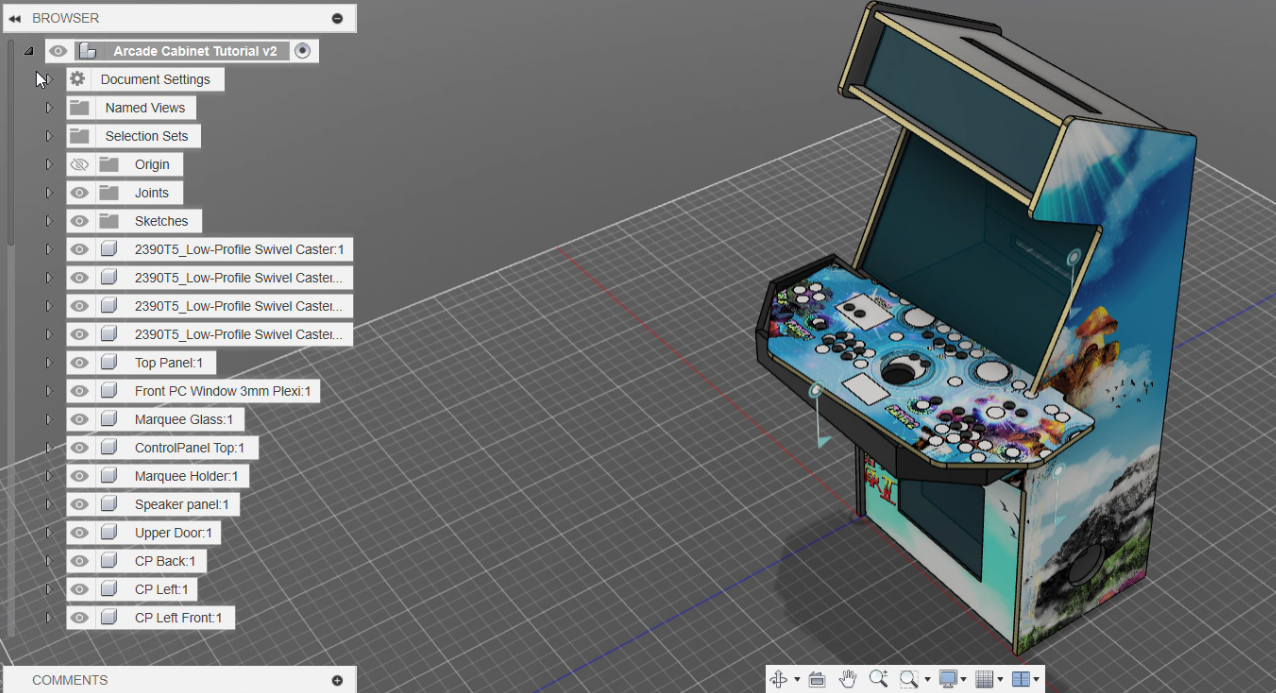
Task: Click the Sketches folder icon
Action: pos(108,221)
